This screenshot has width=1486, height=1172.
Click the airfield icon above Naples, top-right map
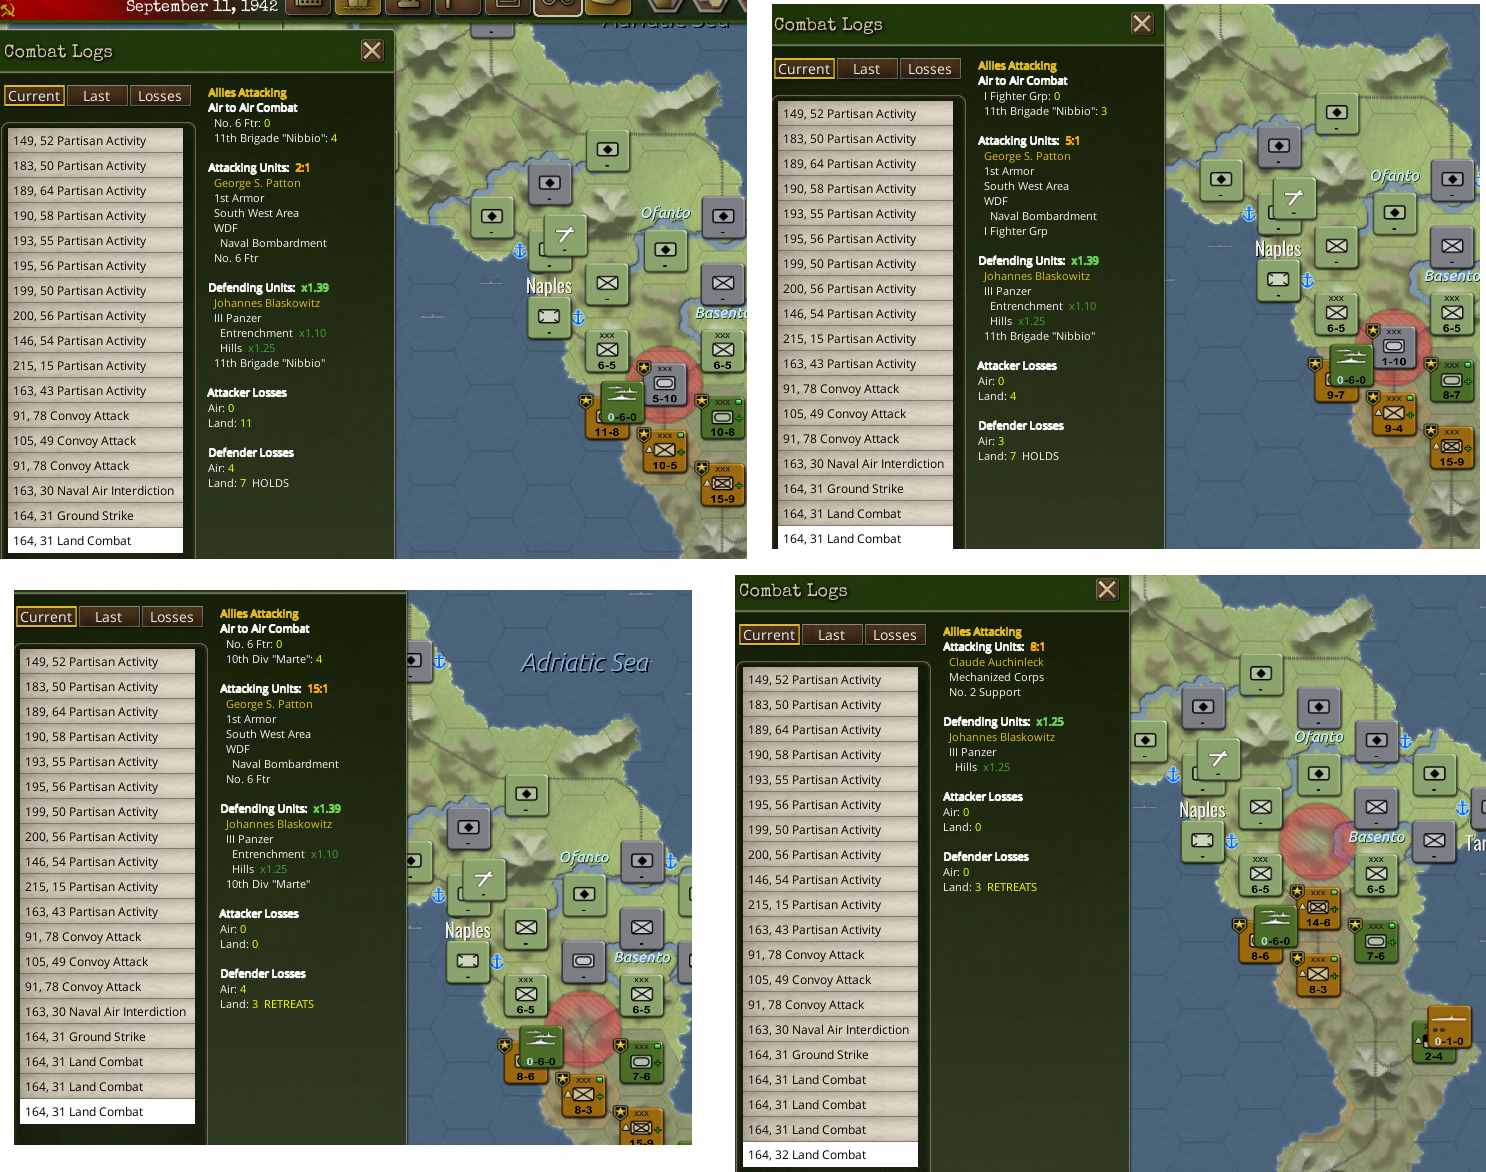pyautogui.click(x=1294, y=199)
